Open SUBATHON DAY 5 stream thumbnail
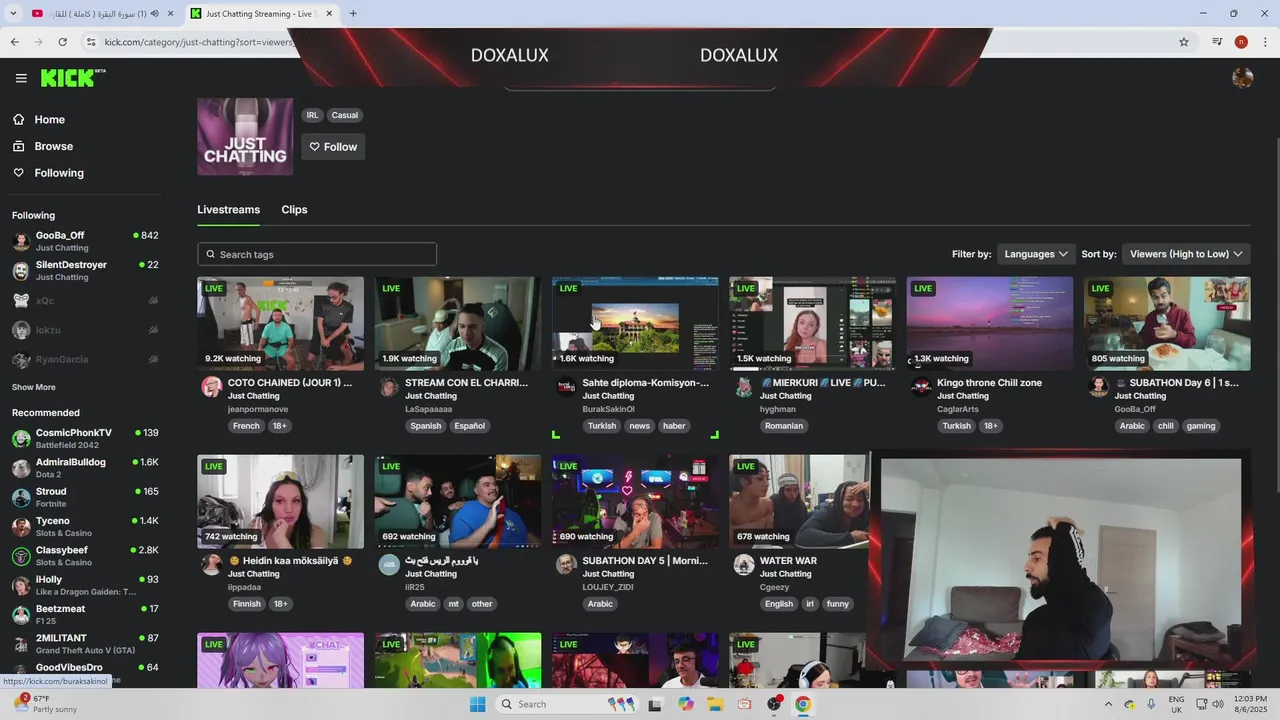The height and width of the screenshot is (720, 1280). [635, 502]
